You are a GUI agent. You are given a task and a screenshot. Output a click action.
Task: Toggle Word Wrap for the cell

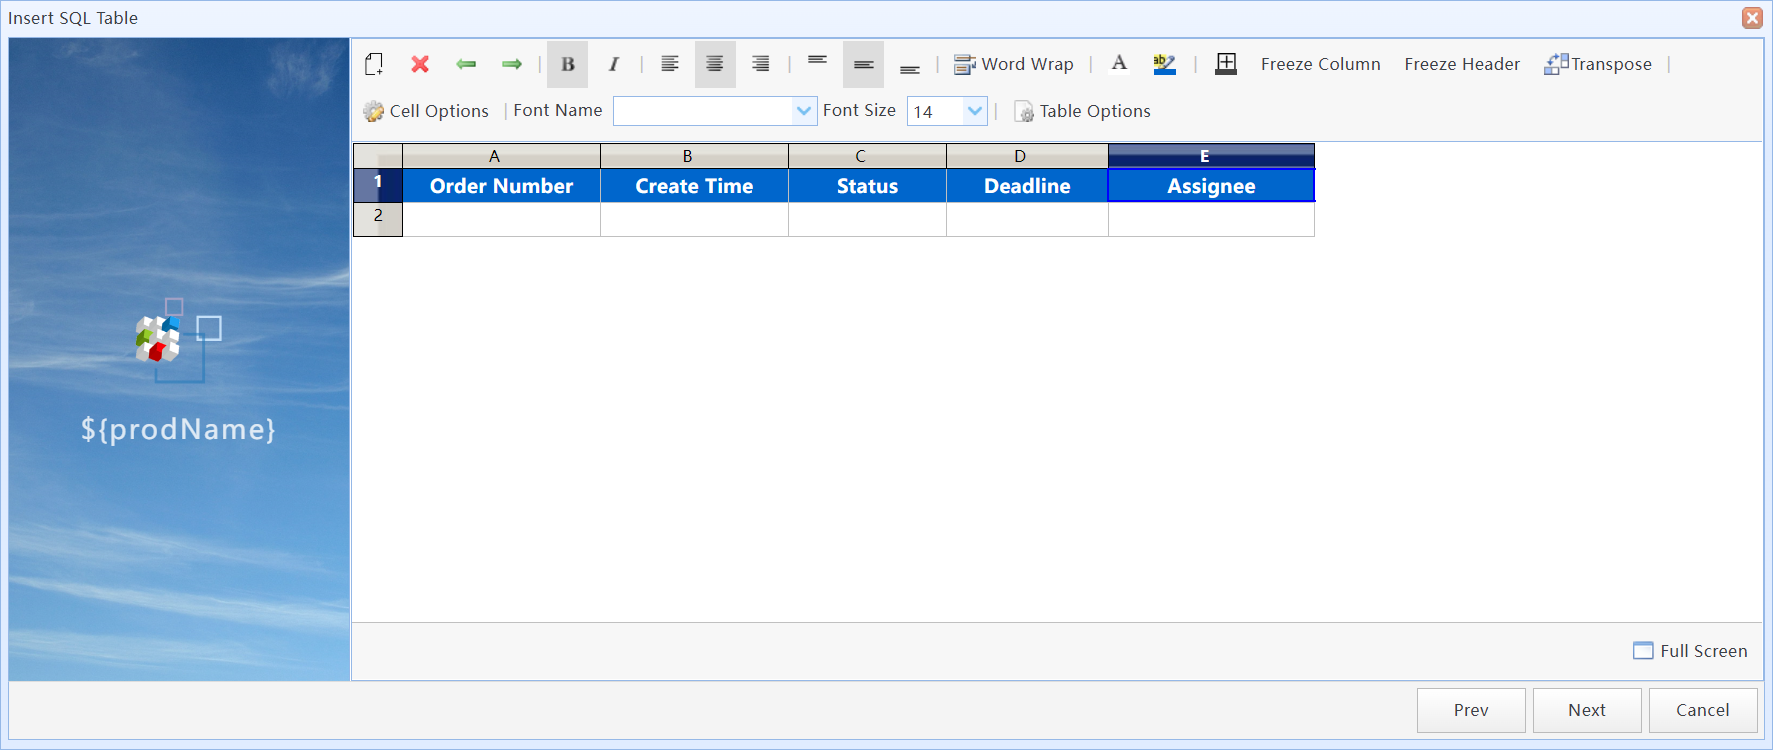[1014, 64]
